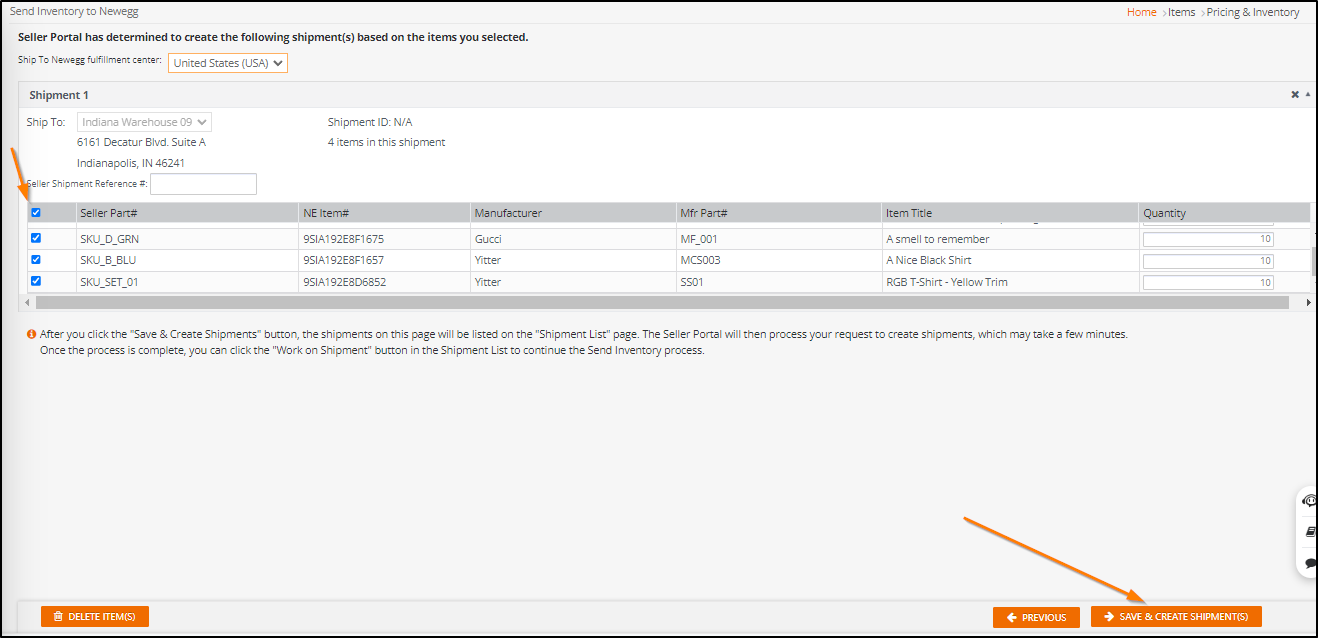Edit quantity for SKU_SET_01

click(x=1208, y=282)
